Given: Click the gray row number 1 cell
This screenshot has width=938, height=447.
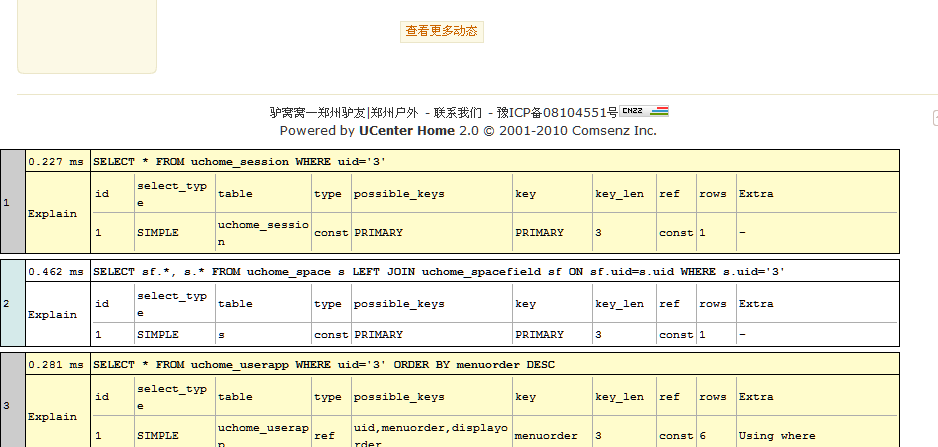Looking at the screenshot, I should (x=13, y=202).
